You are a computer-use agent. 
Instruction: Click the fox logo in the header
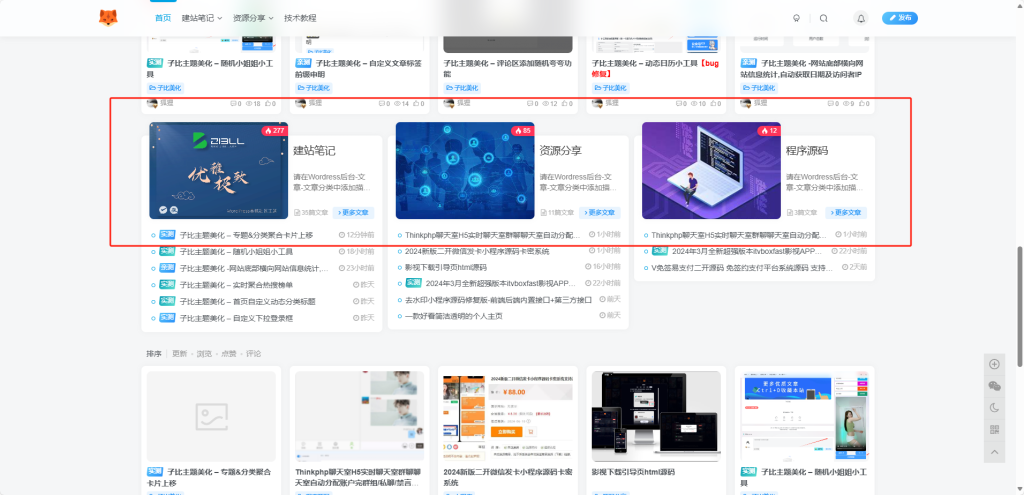[108, 18]
